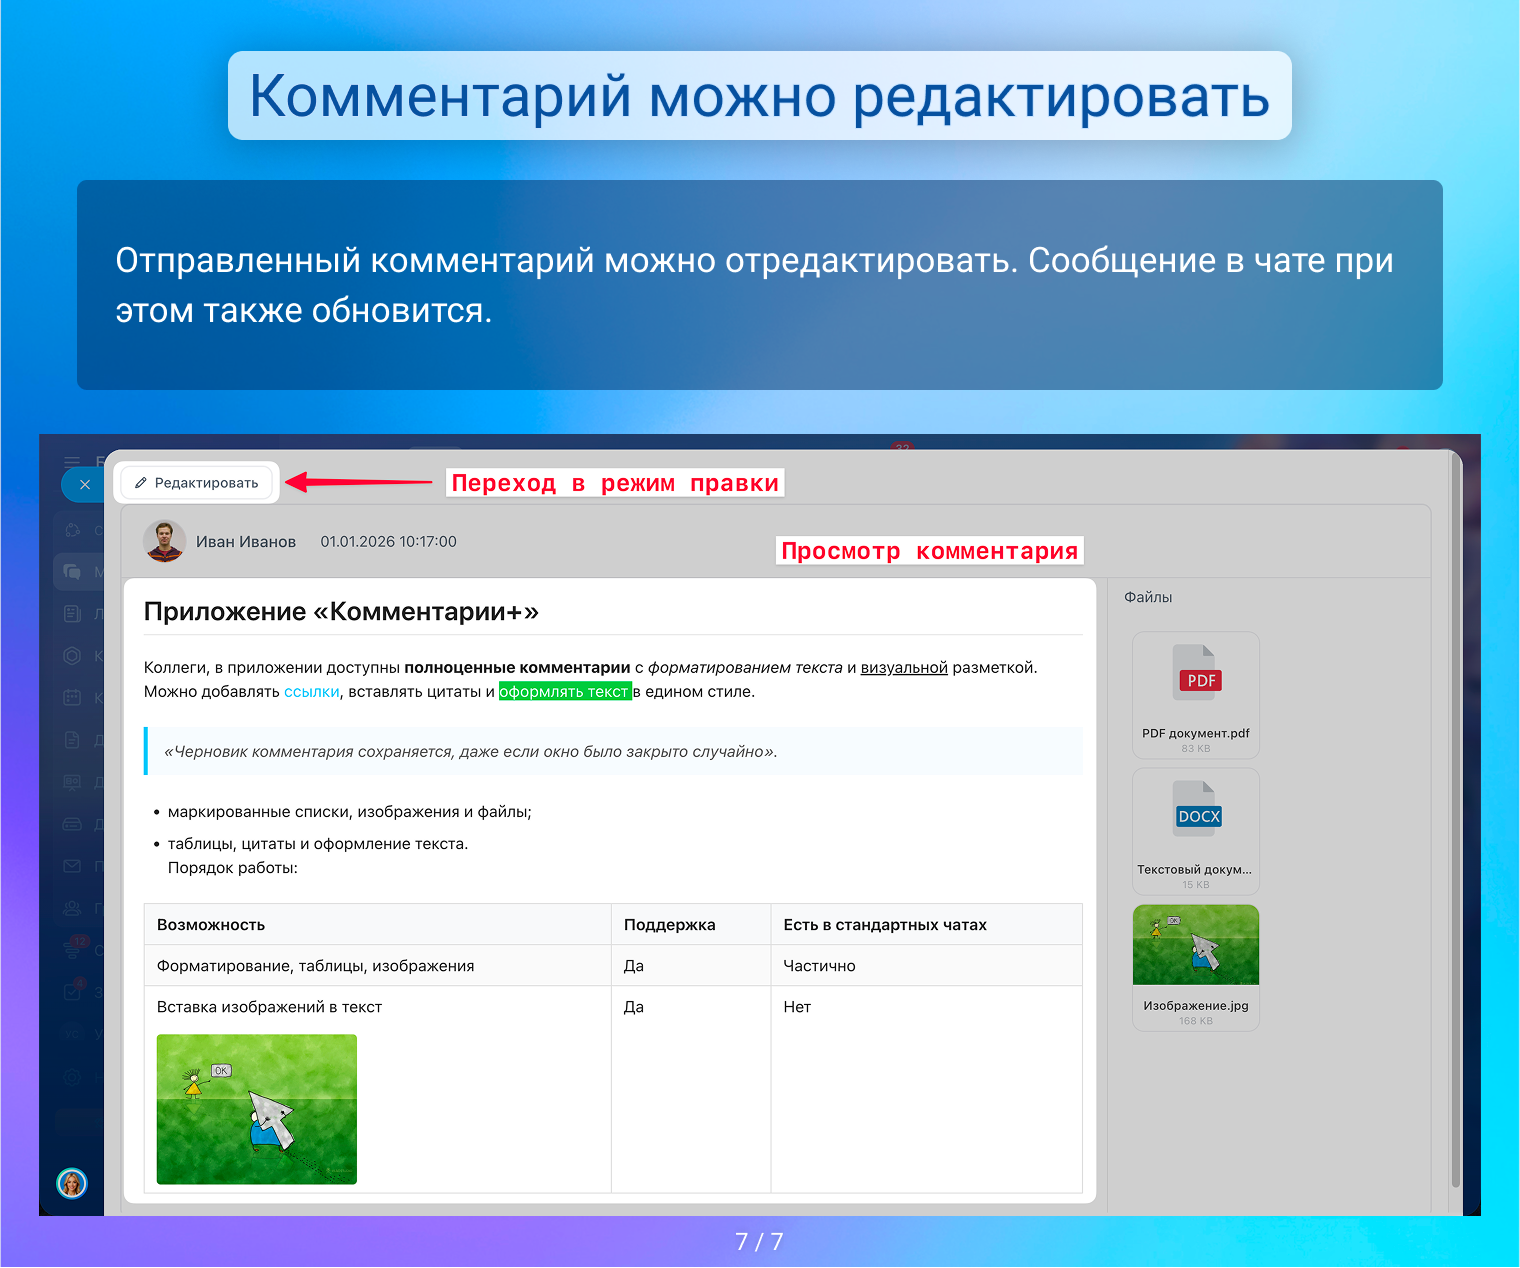Click Иван Иванов's profile photo
1520x1268 pixels.
point(164,541)
